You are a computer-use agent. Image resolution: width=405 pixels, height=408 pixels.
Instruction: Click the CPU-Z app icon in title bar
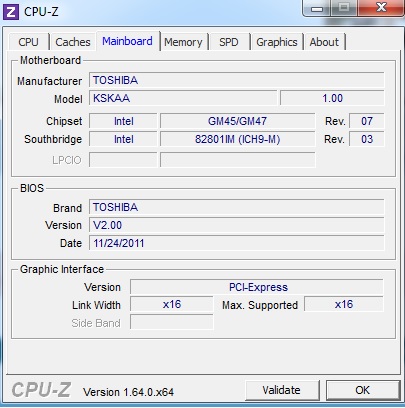point(10,12)
